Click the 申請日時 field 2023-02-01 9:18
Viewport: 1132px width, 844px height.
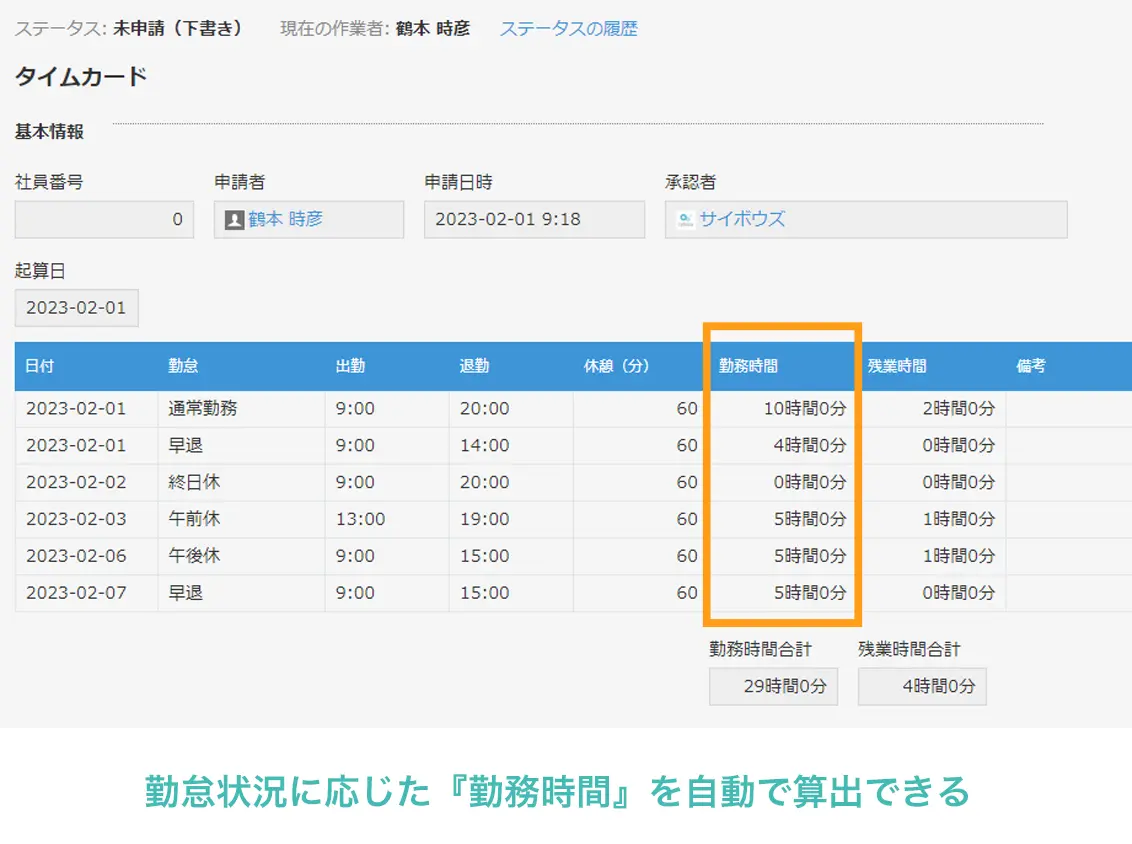(x=533, y=220)
